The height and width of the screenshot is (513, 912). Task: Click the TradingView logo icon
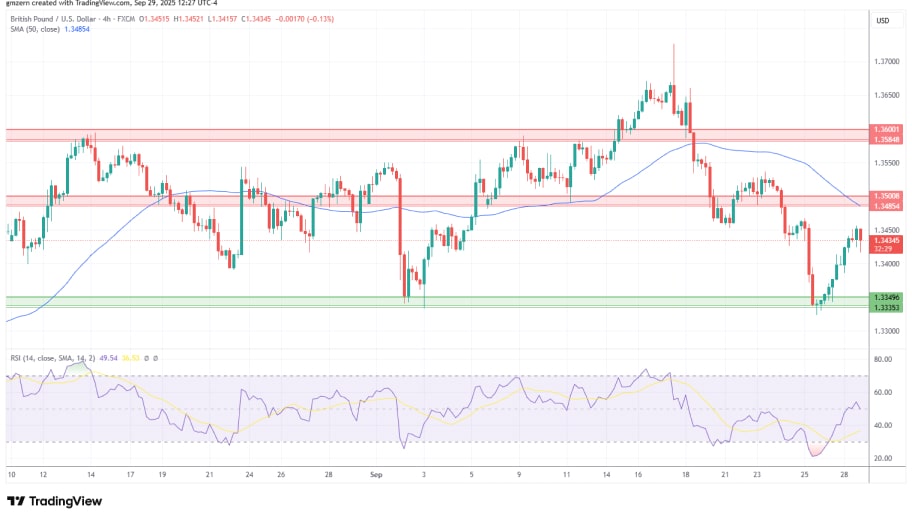[17, 501]
